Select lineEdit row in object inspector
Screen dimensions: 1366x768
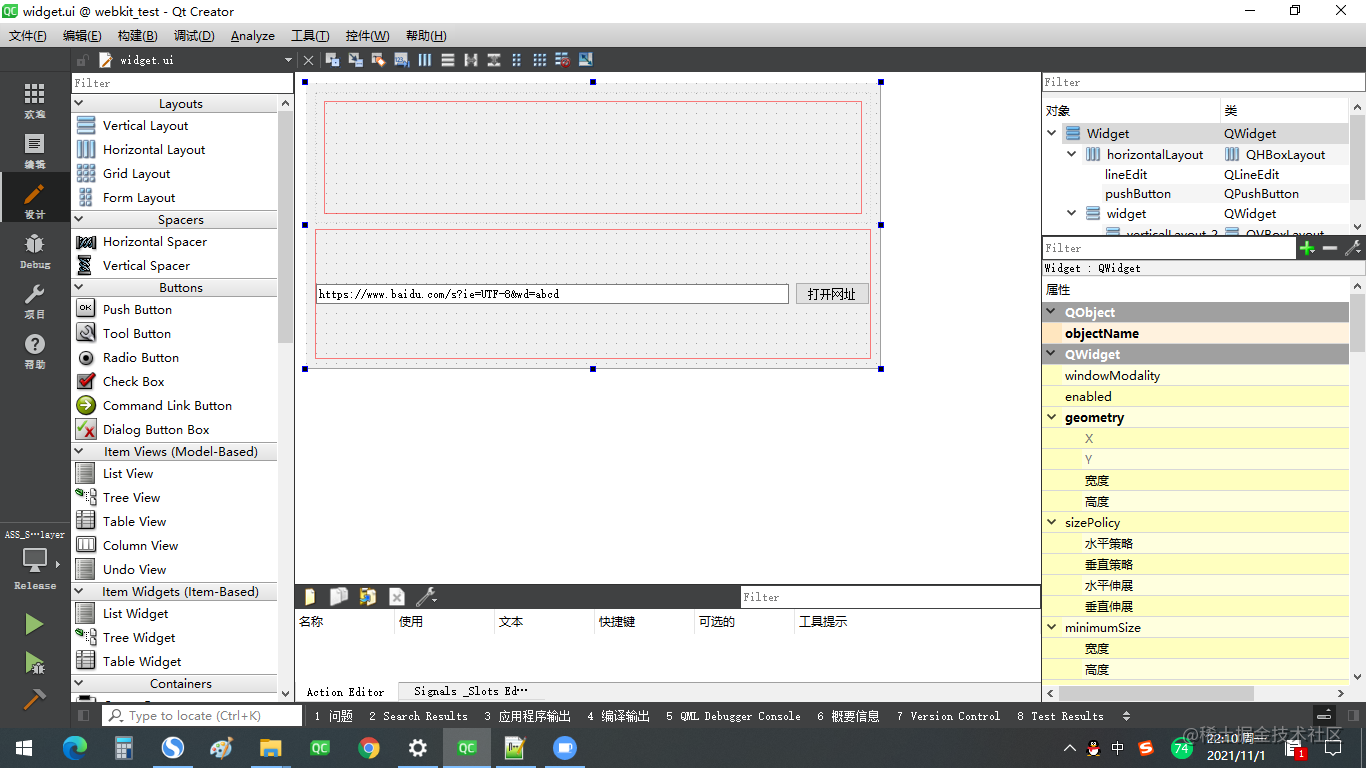point(1195,174)
